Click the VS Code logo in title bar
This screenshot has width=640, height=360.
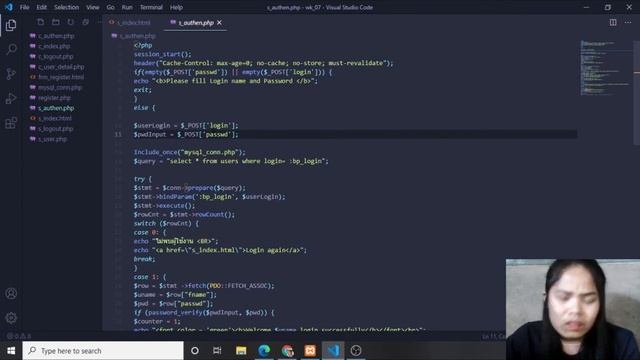click(9, 7)
